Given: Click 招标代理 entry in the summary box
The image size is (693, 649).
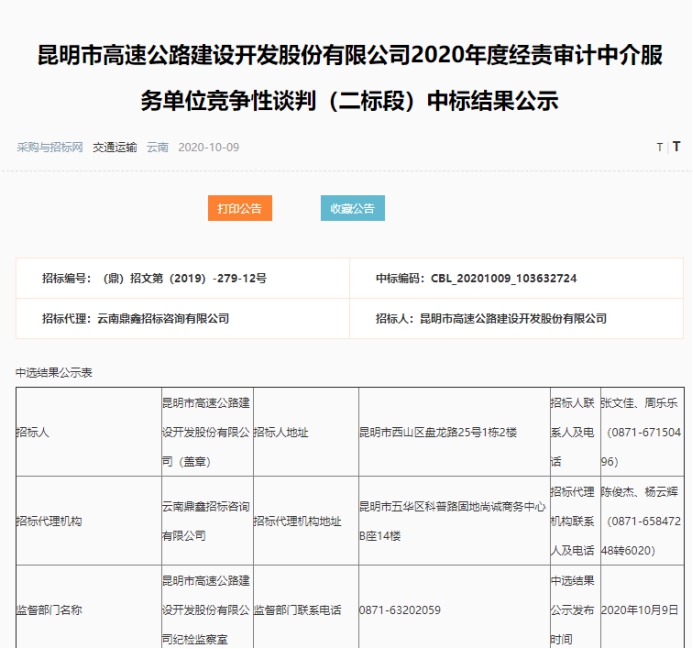Looking at the screenshot, I should click(135, 318).
